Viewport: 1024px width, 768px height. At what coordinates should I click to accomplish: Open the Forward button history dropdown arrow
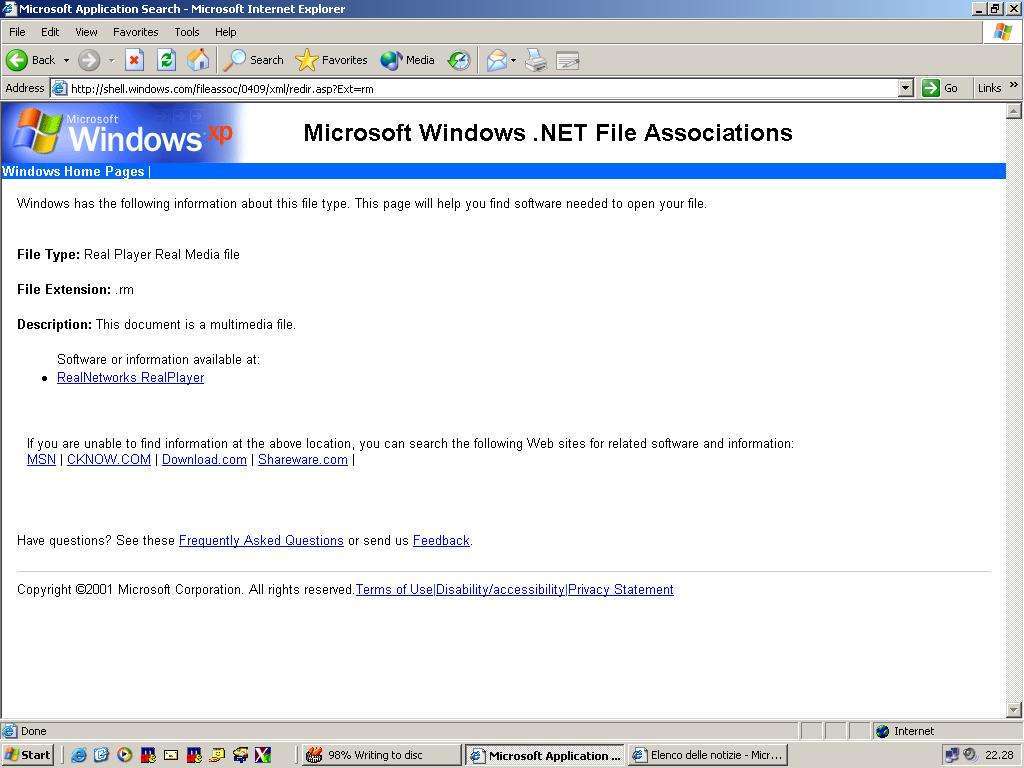[111, 60]
